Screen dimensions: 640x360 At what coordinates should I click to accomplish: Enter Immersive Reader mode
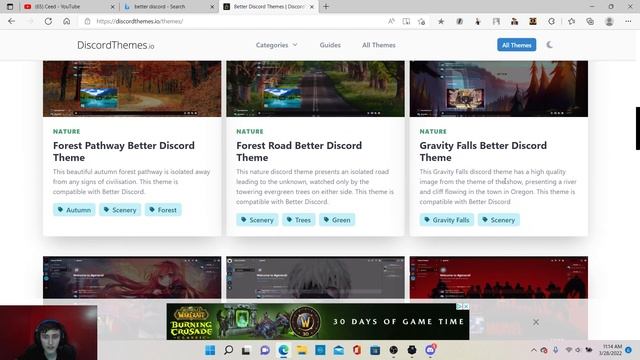point(406,21)
